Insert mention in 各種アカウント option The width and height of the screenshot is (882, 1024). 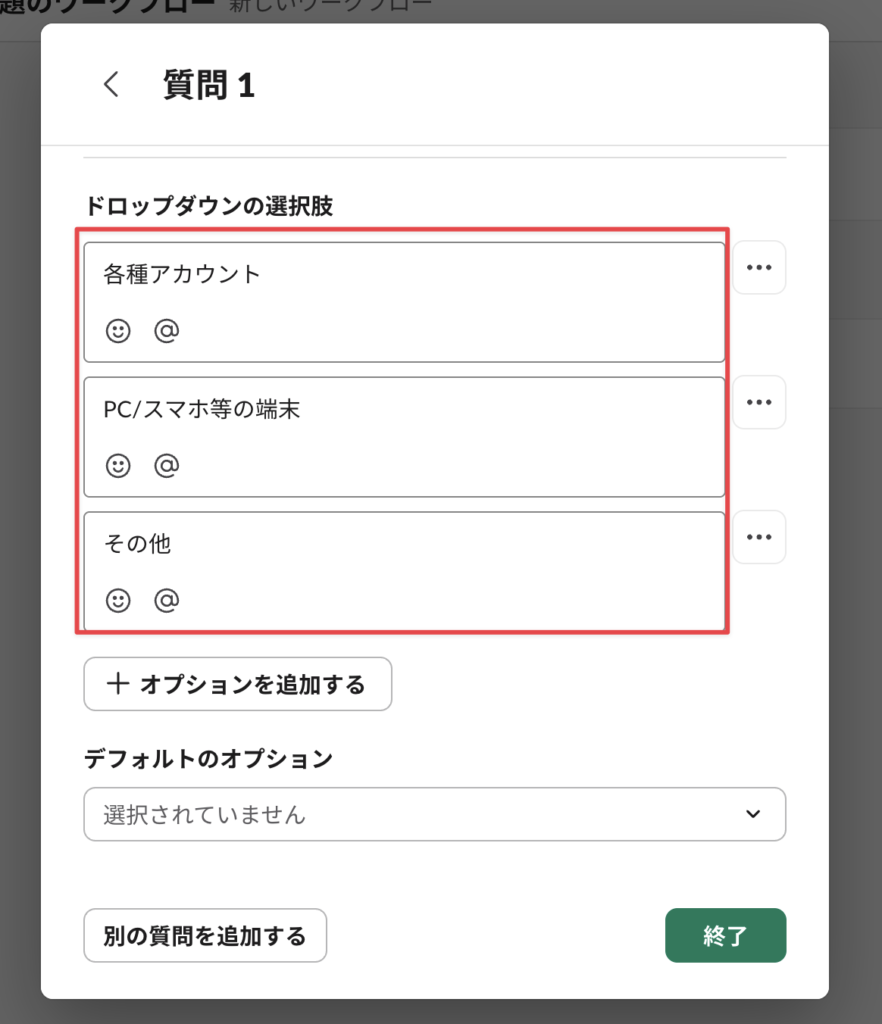click(x=166, y=331)
